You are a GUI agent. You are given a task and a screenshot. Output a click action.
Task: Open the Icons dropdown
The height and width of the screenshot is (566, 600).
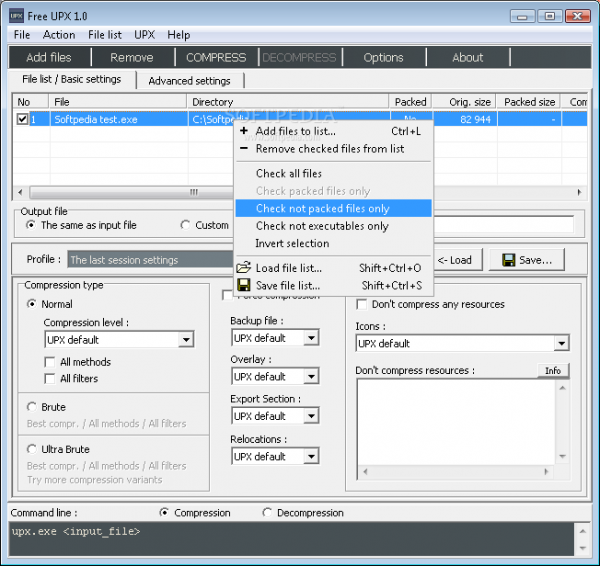pyautogui.click(x=561, y=343)
